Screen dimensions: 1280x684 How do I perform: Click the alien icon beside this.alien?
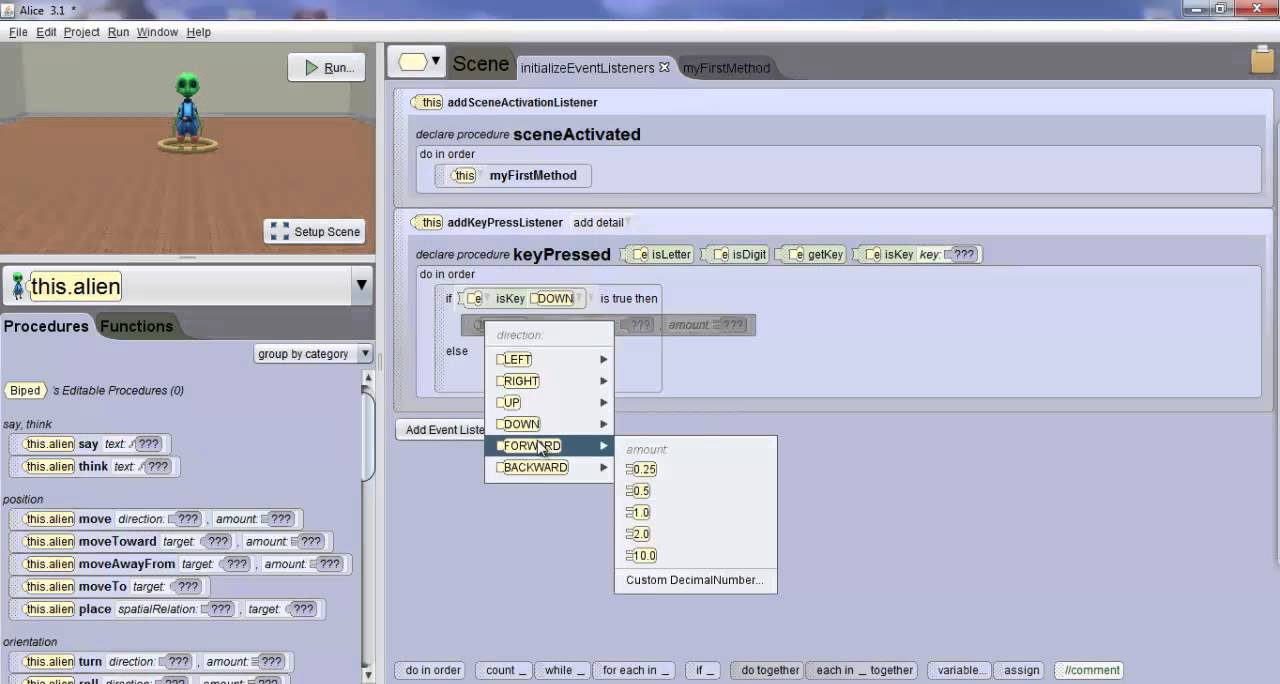17,287
